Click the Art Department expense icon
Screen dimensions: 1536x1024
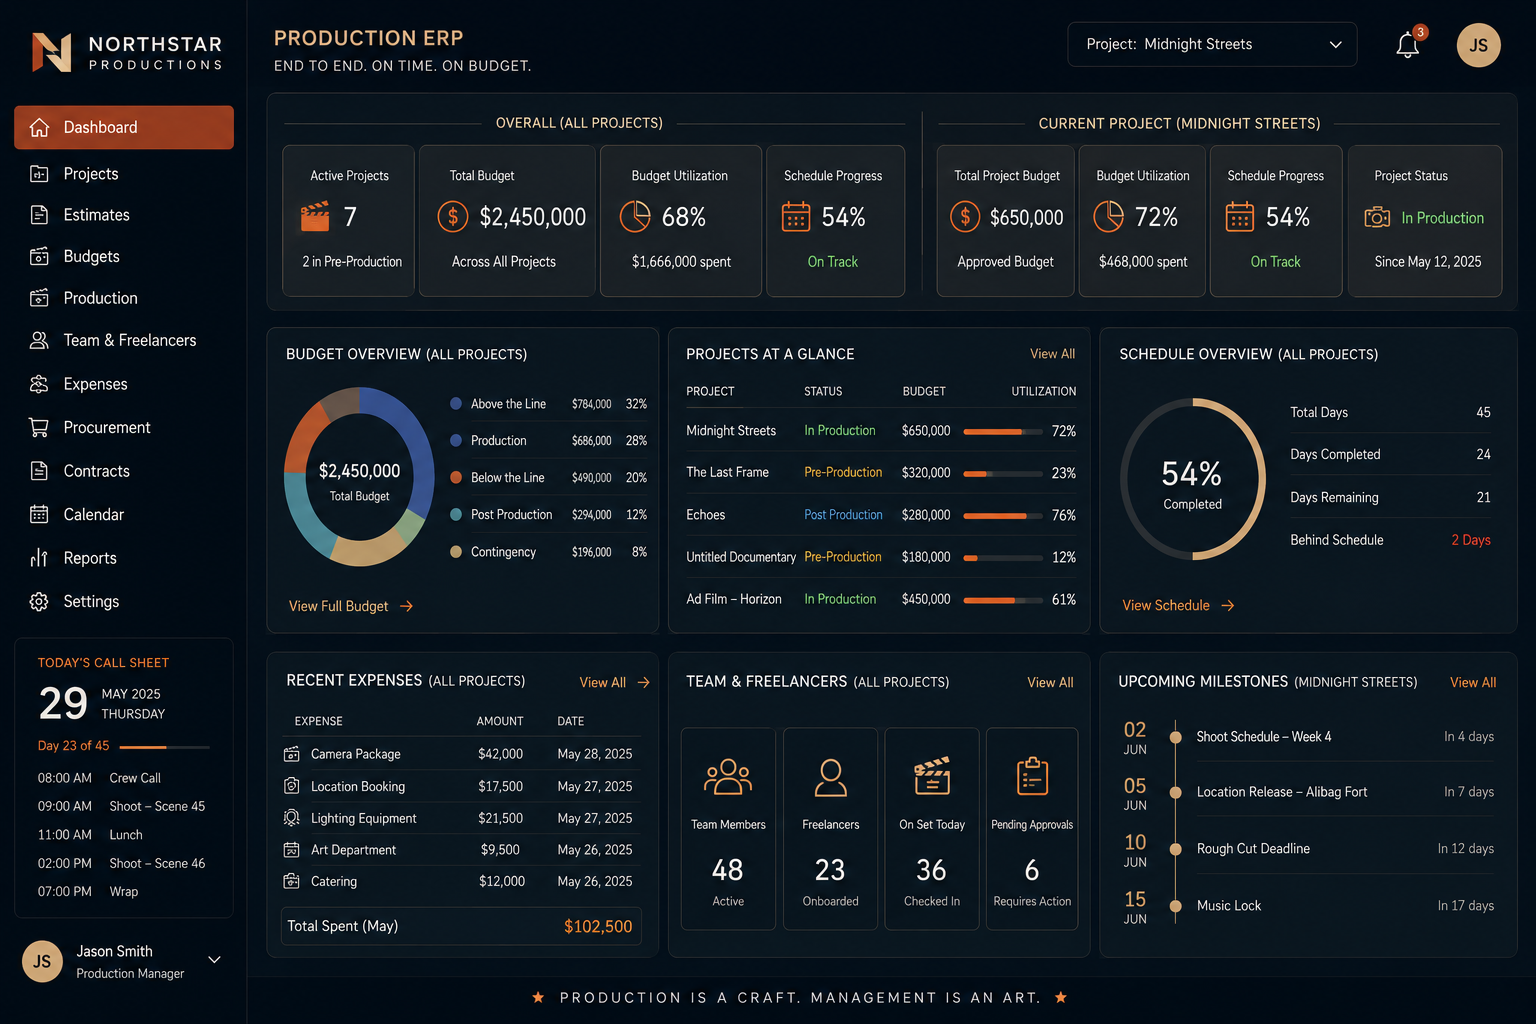coord(291,850)
